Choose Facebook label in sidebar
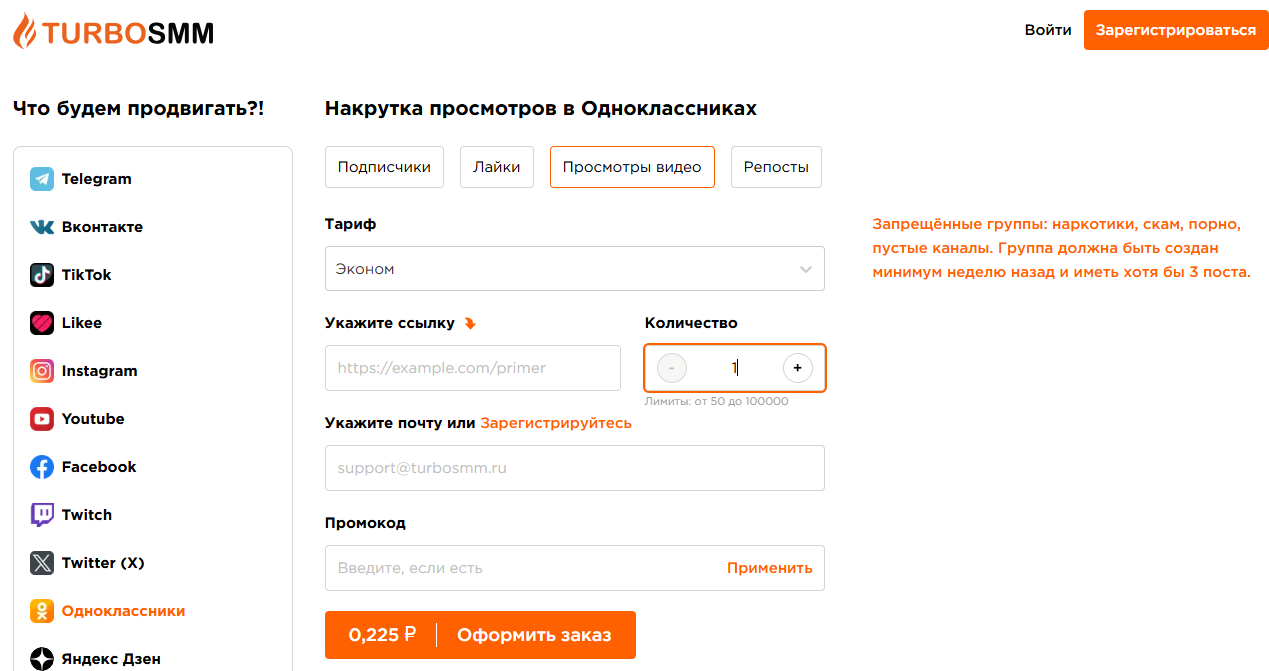Viewport: 1269px width, 671px height. point(99,467)
